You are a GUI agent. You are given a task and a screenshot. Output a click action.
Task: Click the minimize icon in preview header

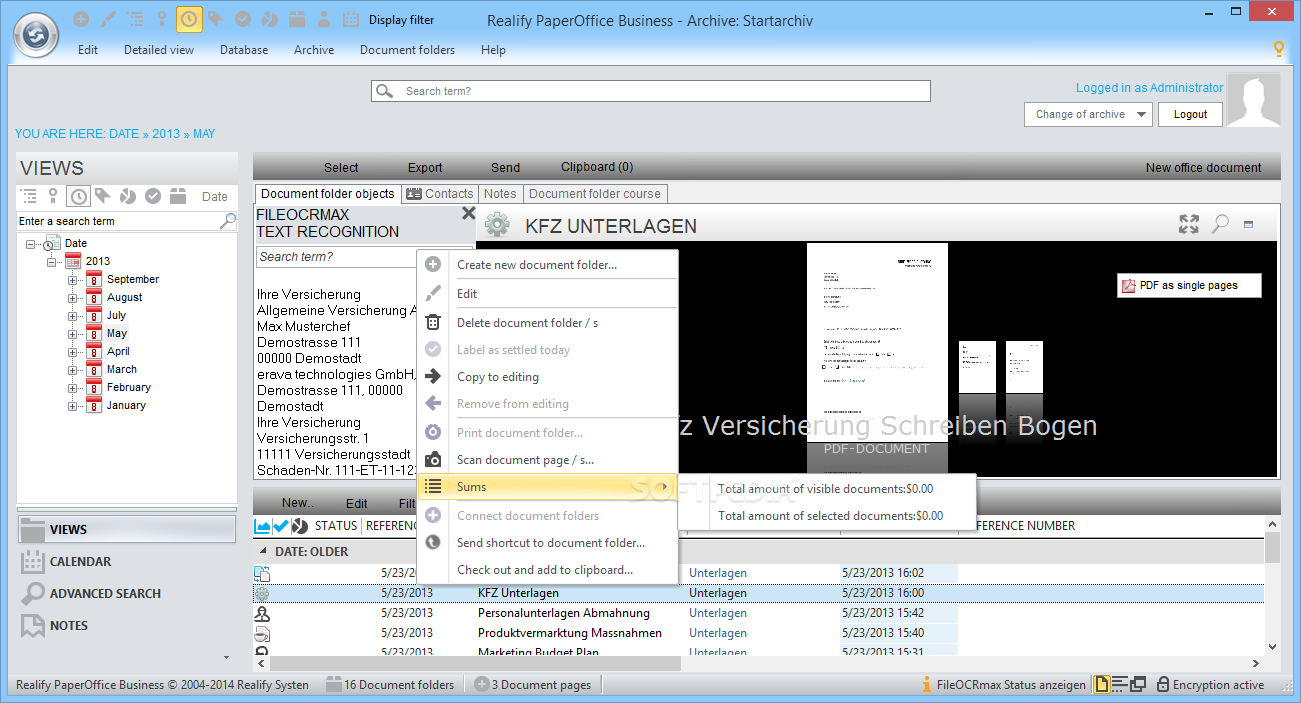coord(1249,225)
